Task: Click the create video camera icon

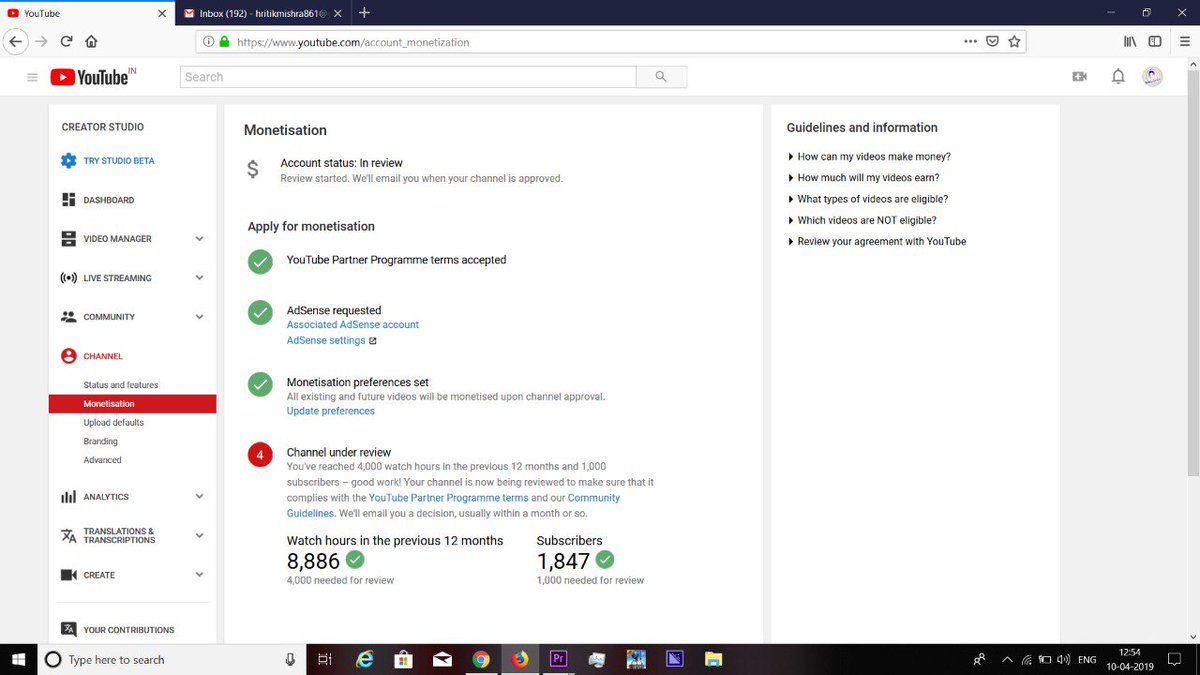Action: pos(1079,77)
